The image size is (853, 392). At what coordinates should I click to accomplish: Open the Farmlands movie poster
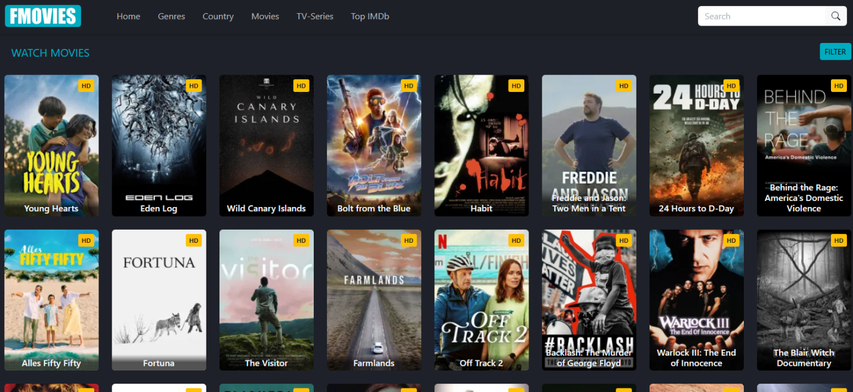pos(374,300)
